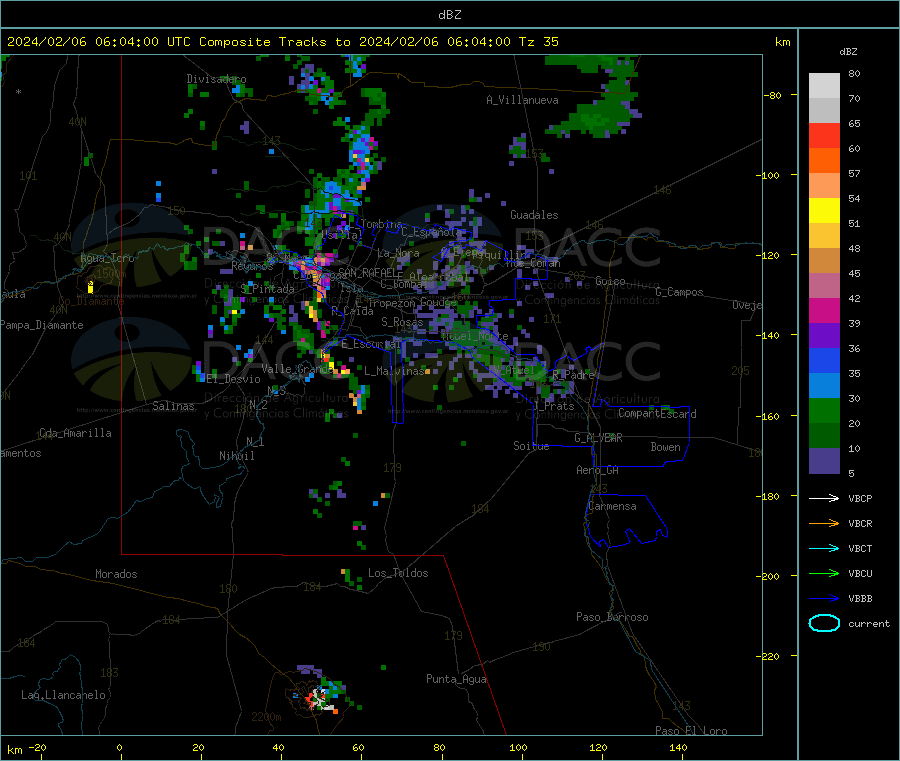Click the 'Los_Toldos' map label
Viewport: 900px width, 761px height.
point(398,573)
